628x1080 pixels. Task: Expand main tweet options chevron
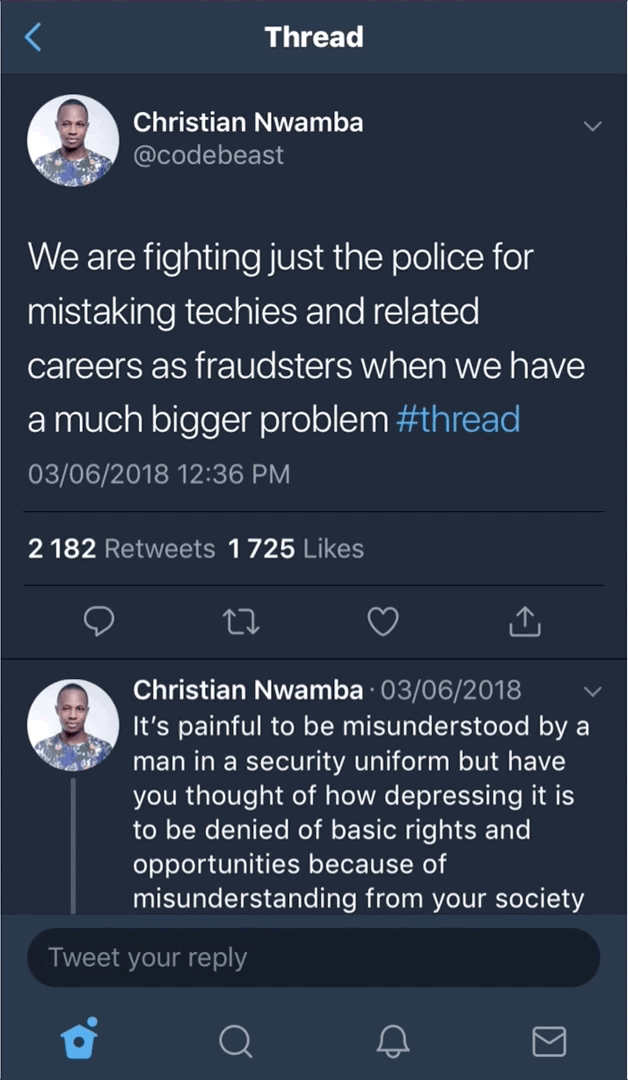click(x=592, y=126)
